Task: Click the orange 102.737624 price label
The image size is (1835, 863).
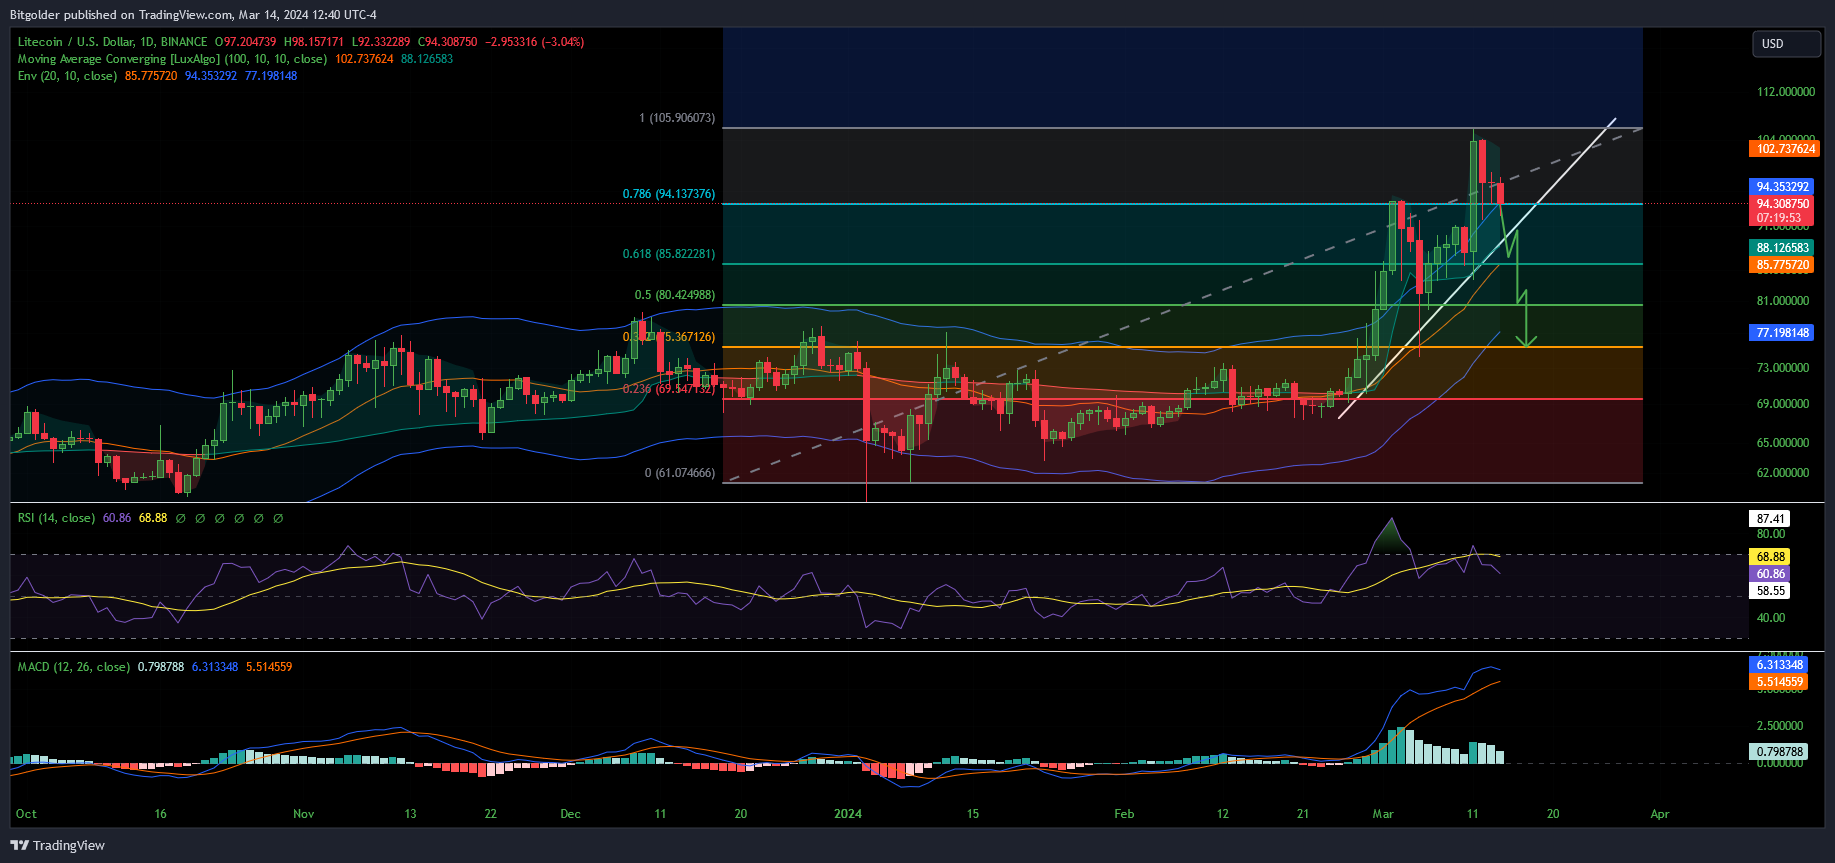Action: (x=1785, y=149)
